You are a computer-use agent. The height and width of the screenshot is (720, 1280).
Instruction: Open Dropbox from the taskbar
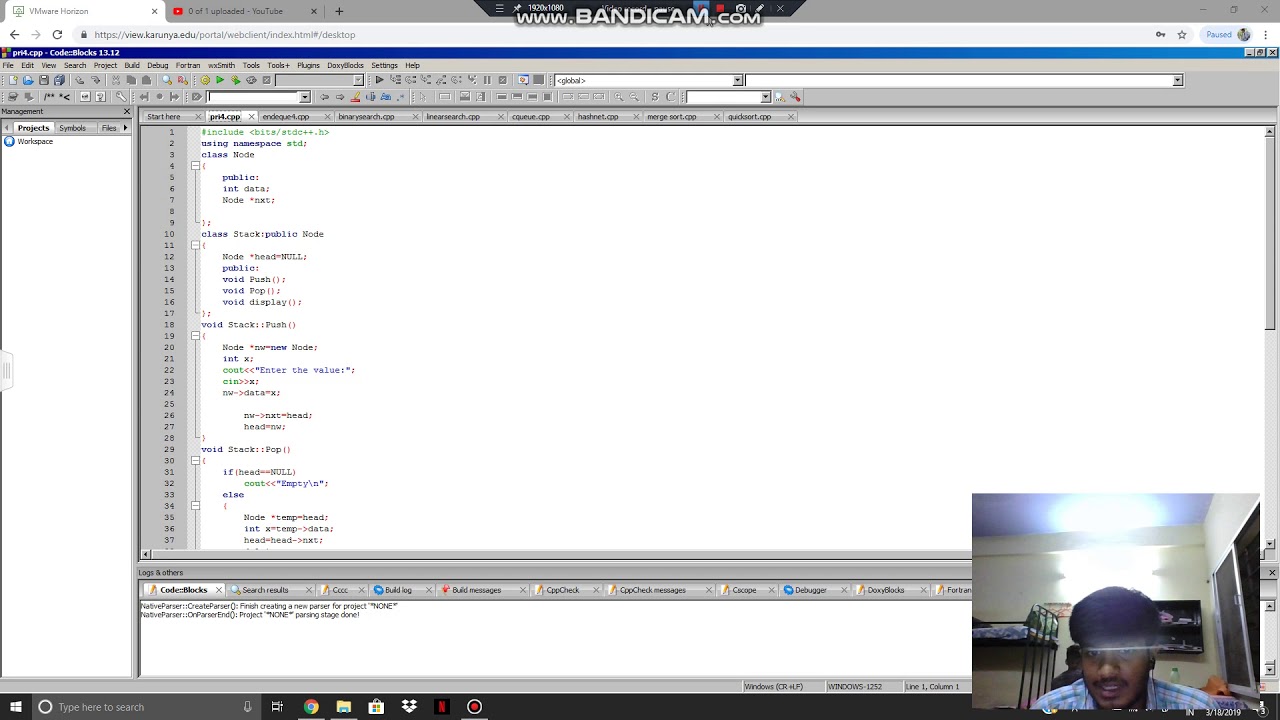(409, 707)
